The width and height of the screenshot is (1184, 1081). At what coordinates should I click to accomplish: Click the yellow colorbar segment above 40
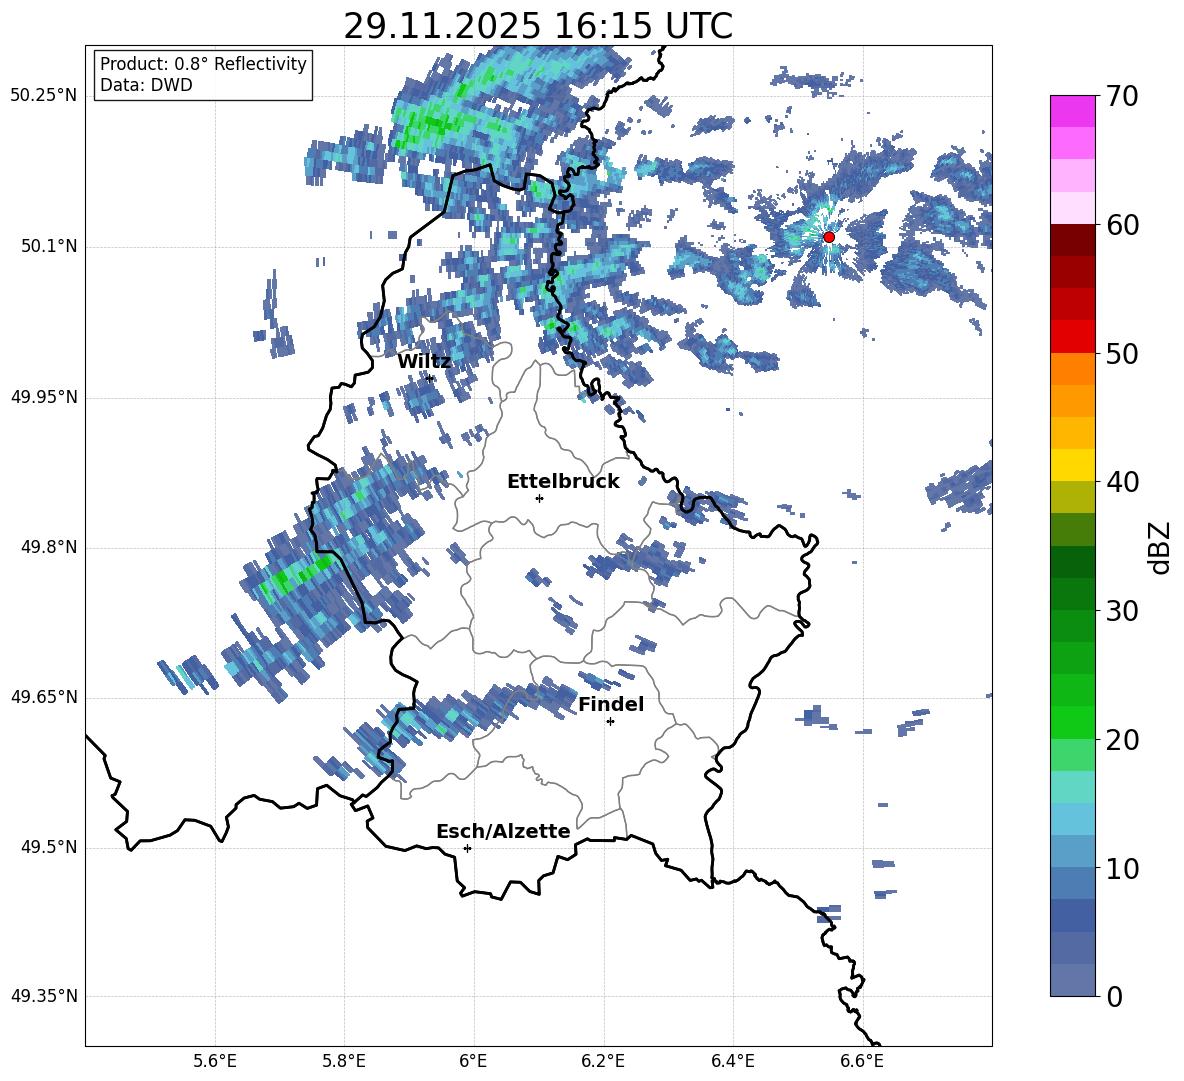click(x=1073, y=465)
